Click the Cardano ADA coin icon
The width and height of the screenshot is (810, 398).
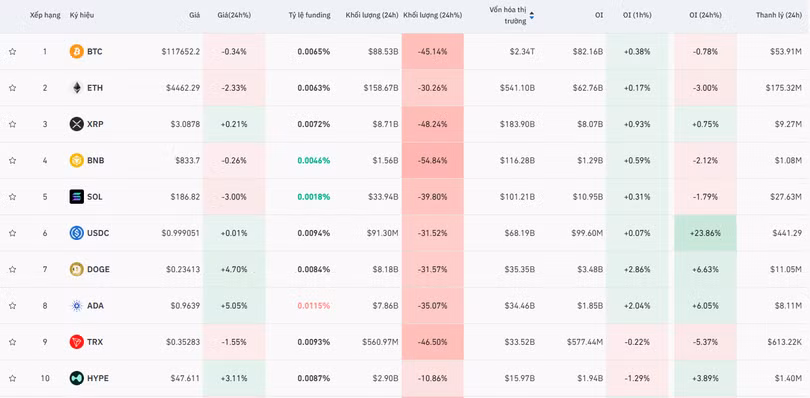click(x=76, y=305)
